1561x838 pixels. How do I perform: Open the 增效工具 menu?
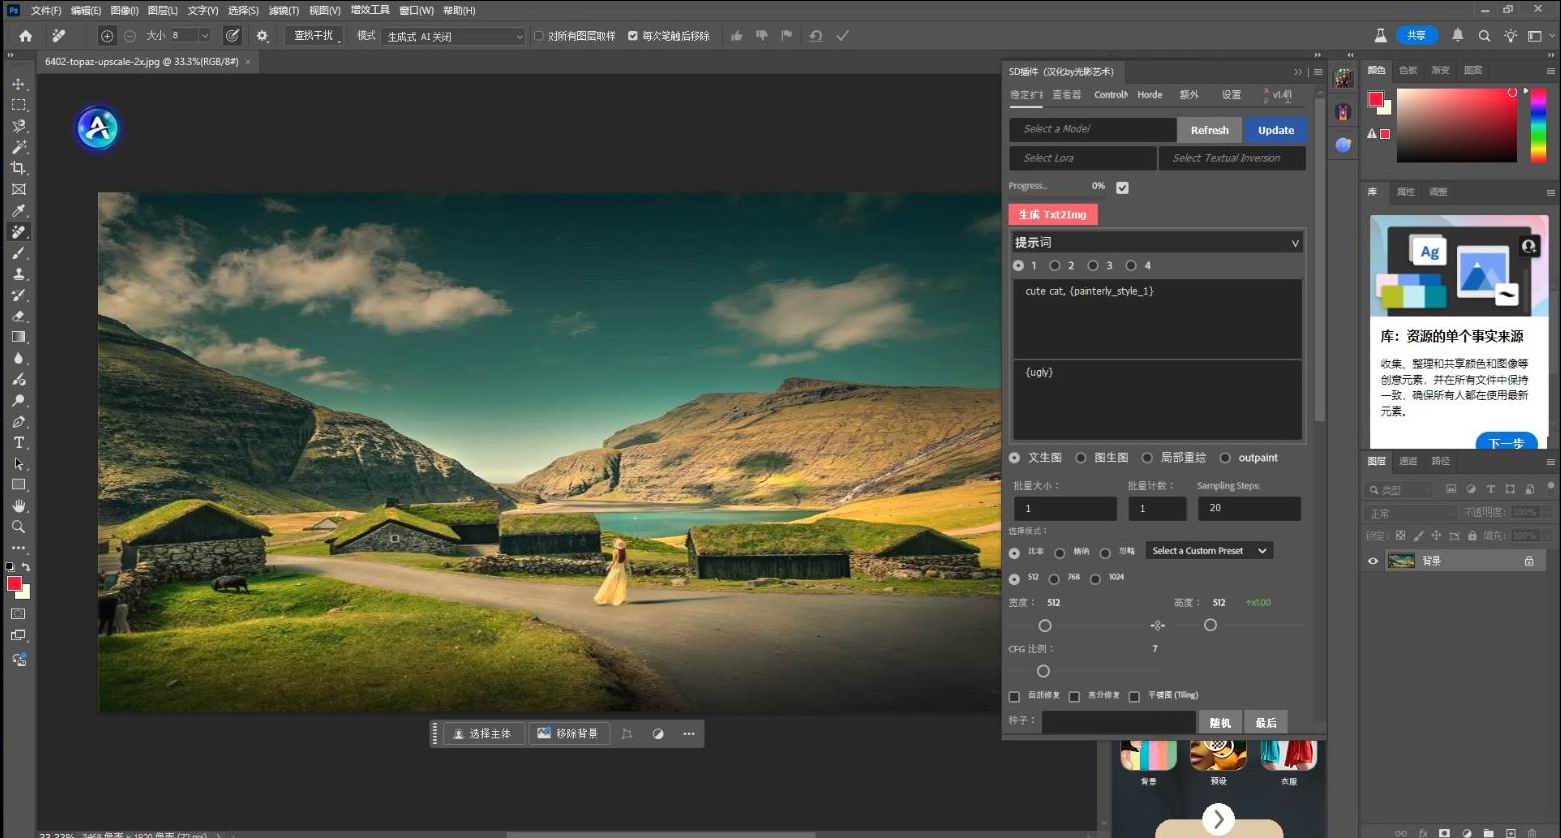click(x=370, y=10)
